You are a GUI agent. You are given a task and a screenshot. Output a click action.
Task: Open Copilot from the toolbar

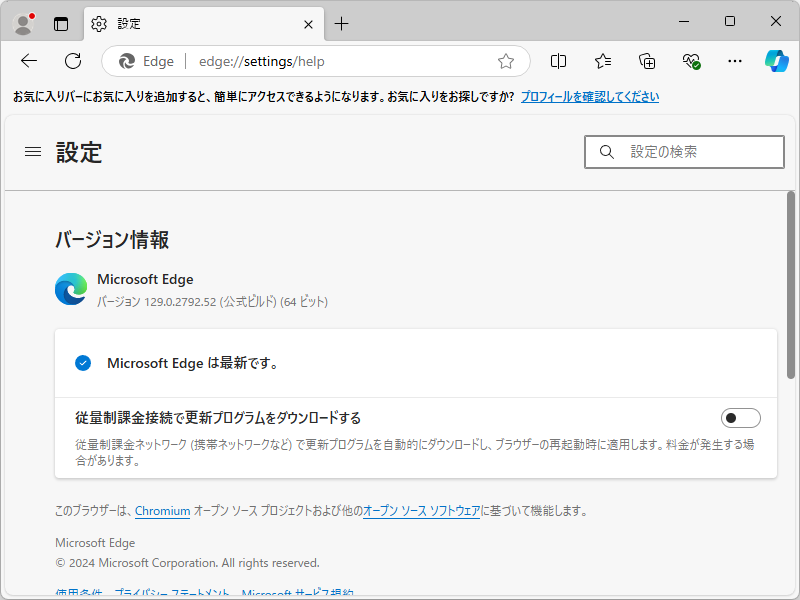tap(775, 61)
